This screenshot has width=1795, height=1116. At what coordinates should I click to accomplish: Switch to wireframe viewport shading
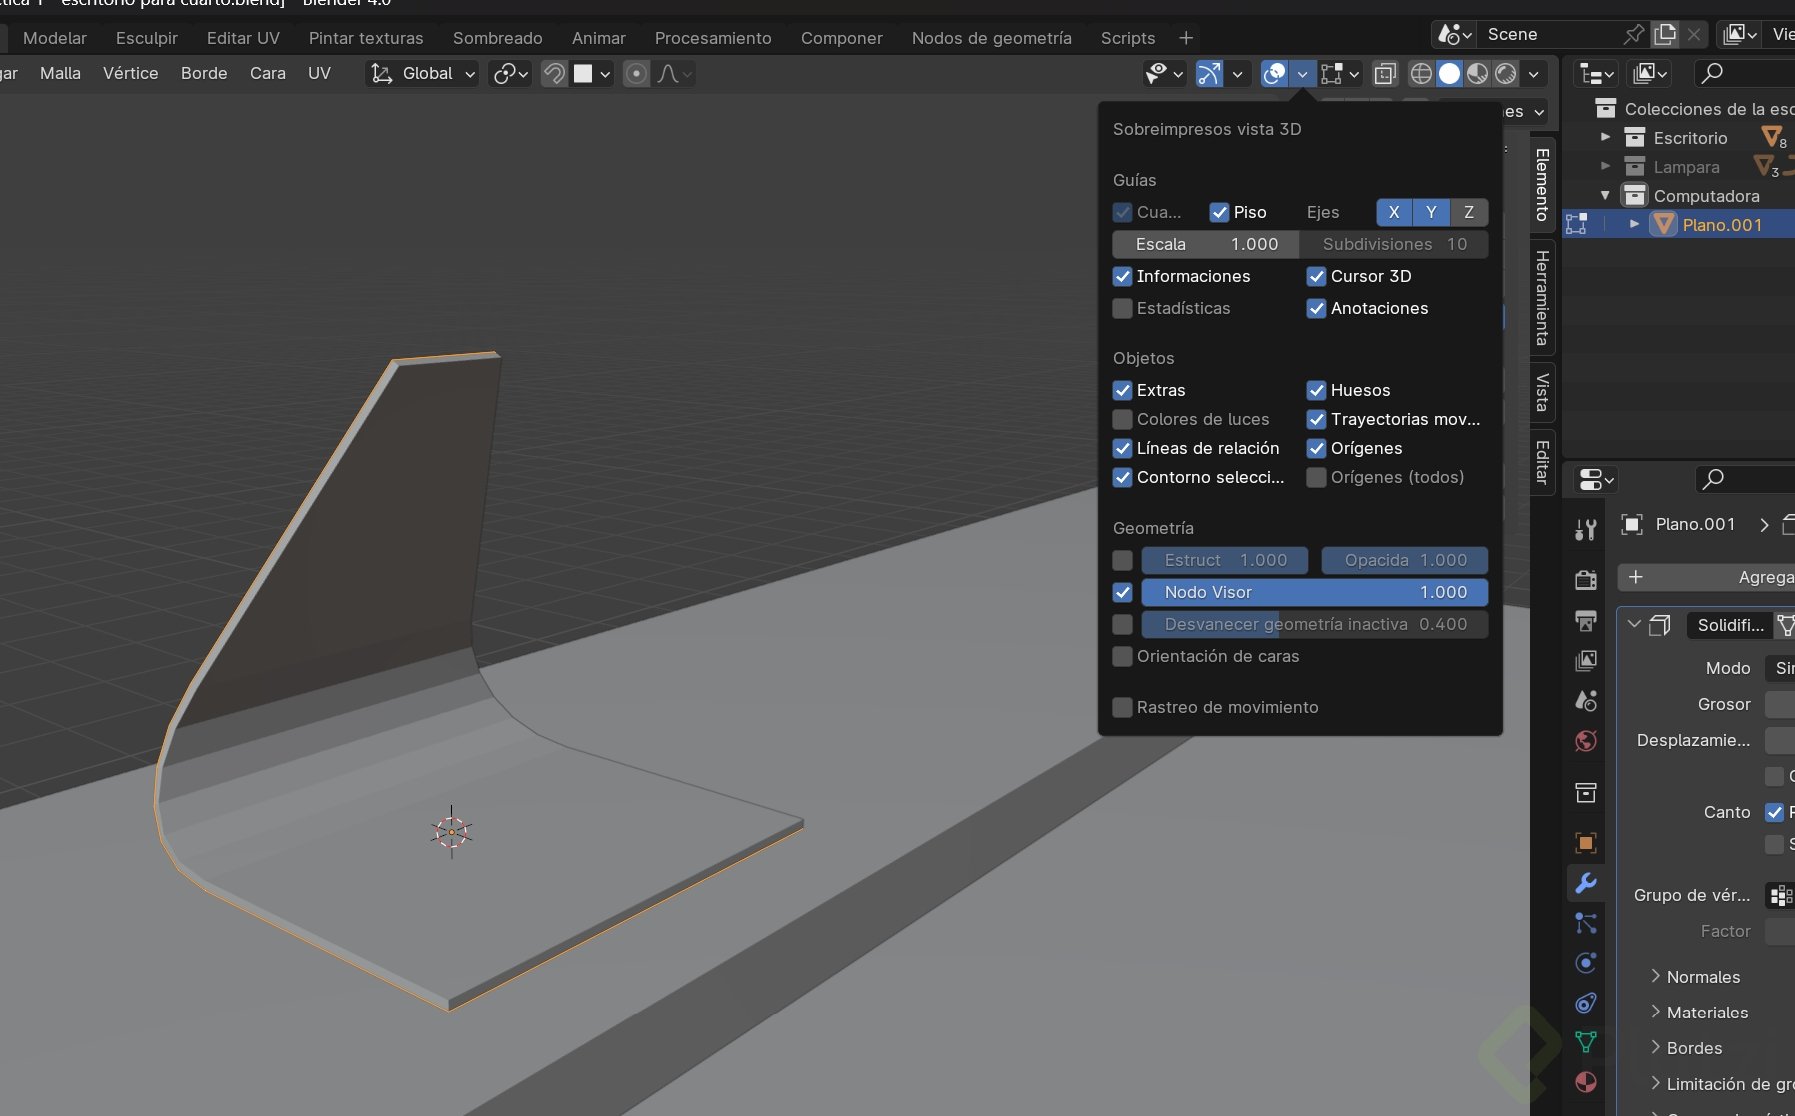pyautogui.click(x=1420, y=73)
